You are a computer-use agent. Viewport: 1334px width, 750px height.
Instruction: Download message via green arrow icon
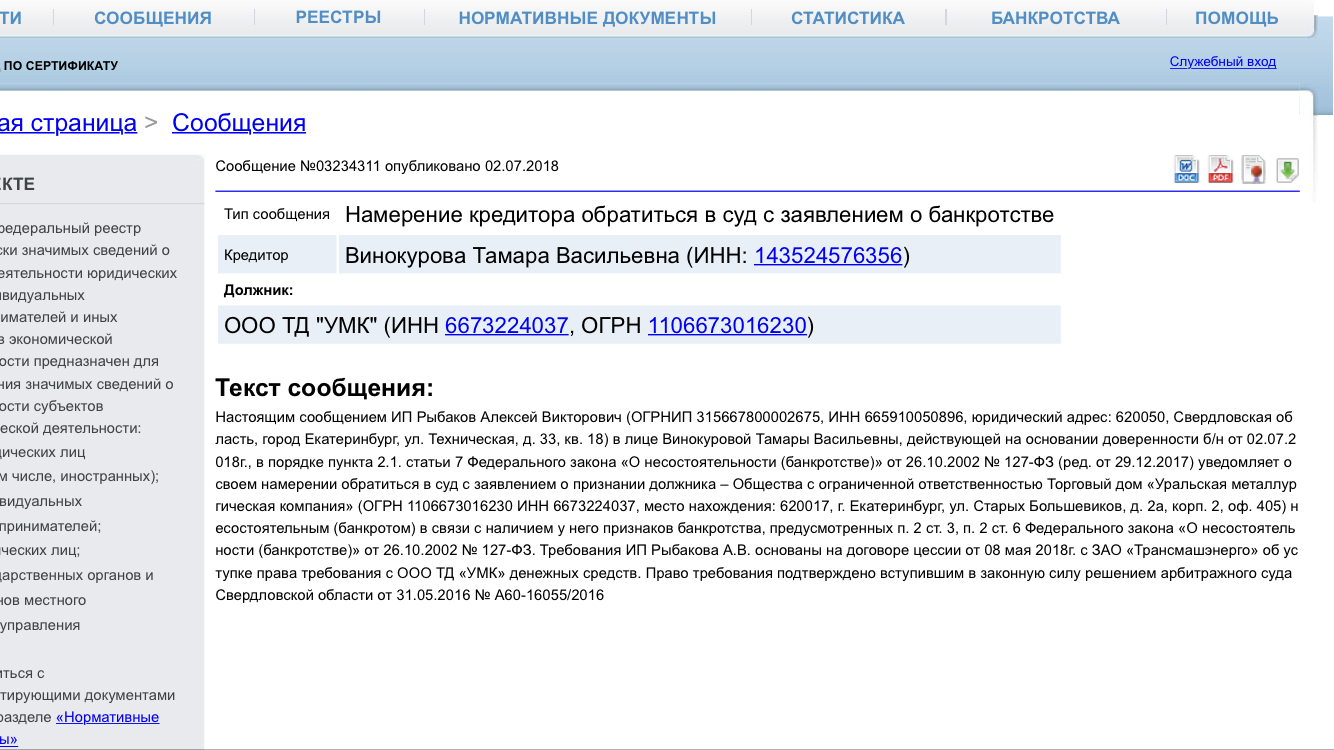1288,170
